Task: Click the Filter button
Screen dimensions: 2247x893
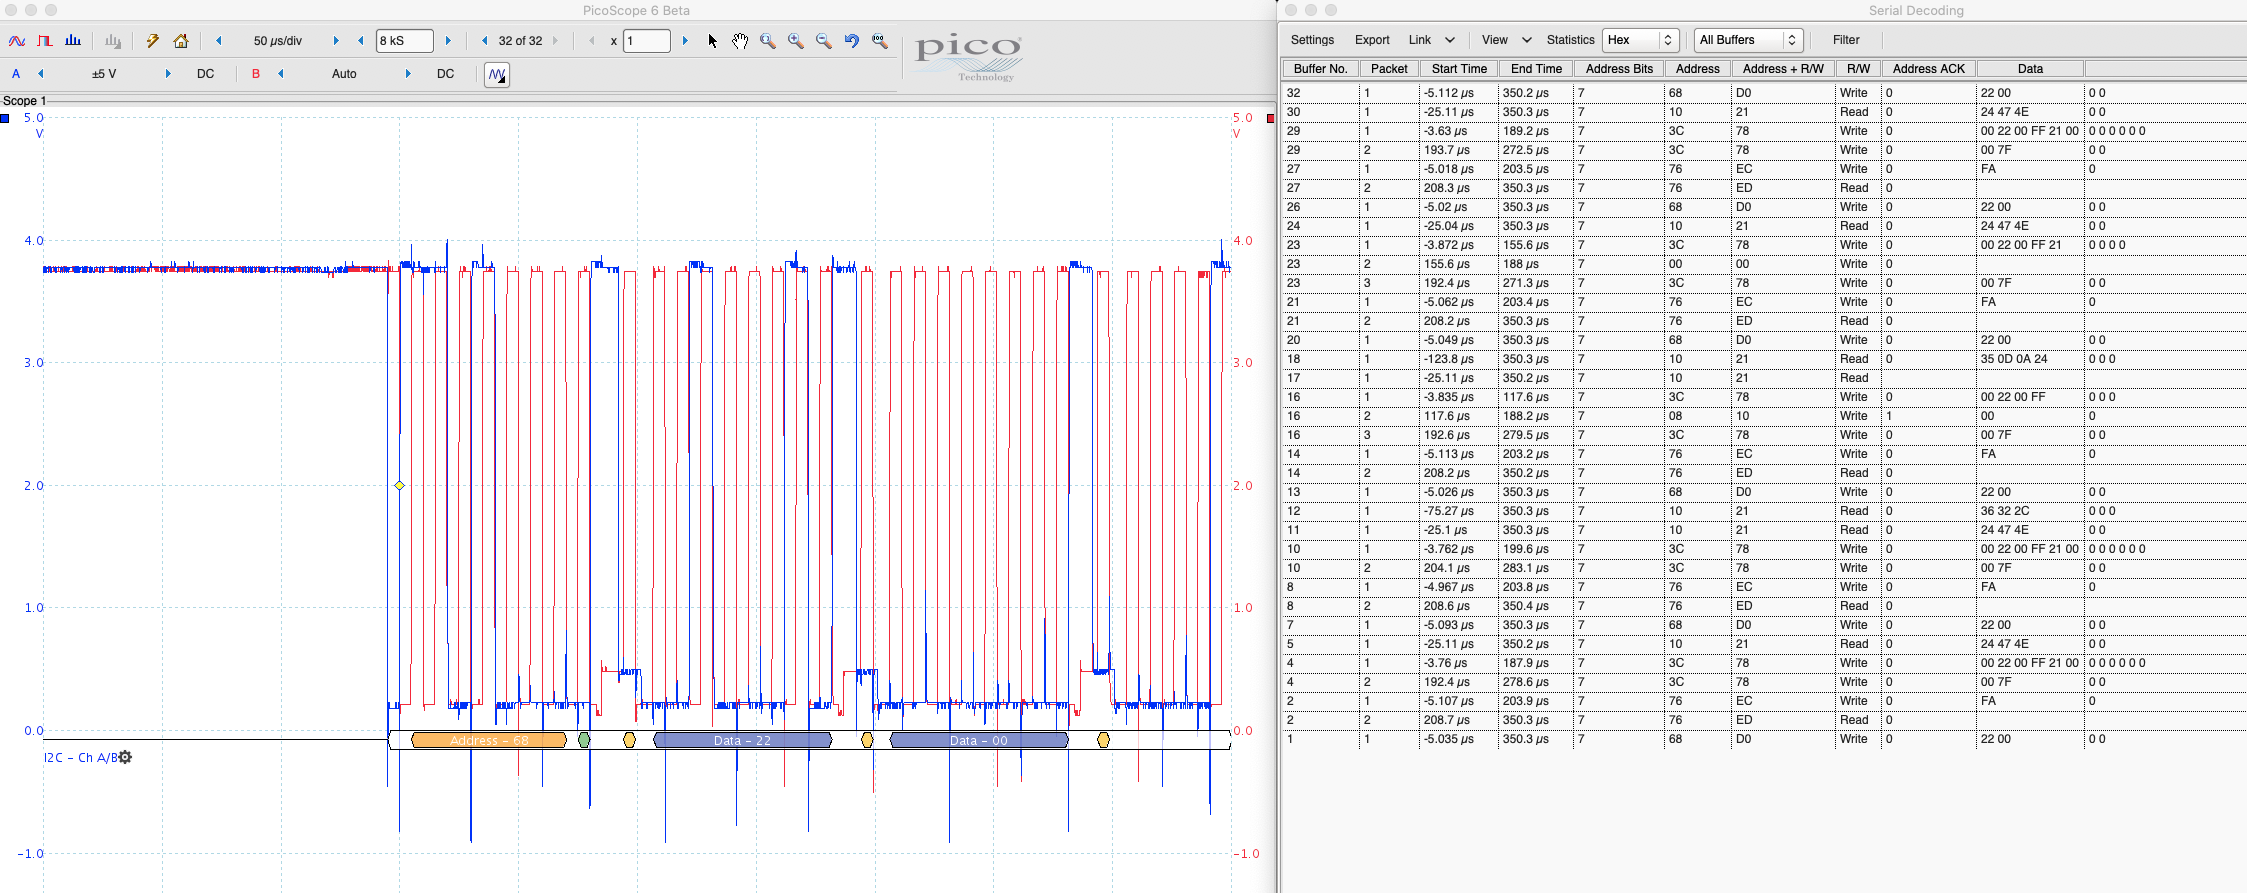Action: coord(1846,40)
